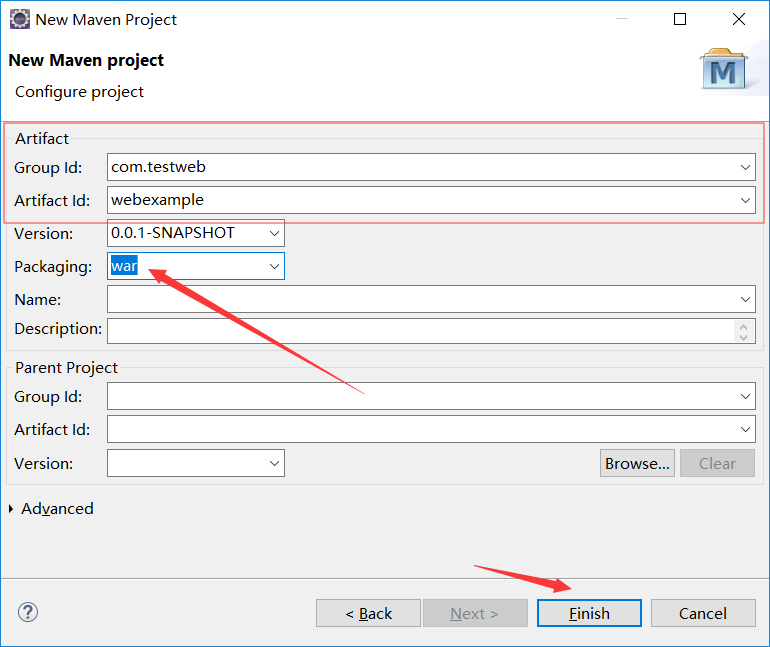Screen dimensions: 770x647
Task: Open the Packaging type dropdown
Action: click(275, 266)
